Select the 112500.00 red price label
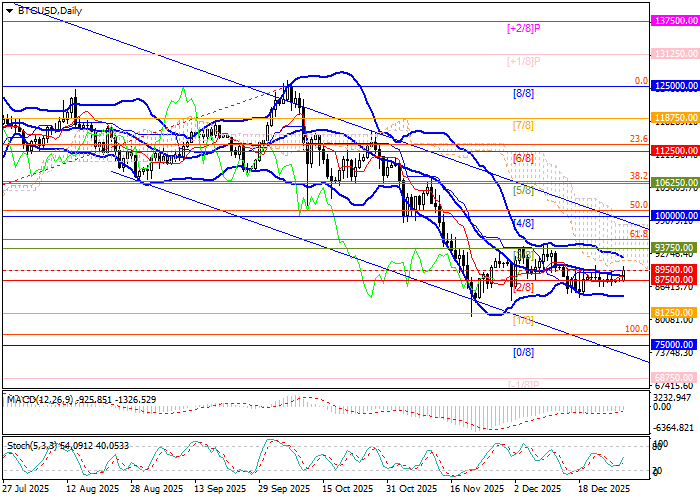 [675, 150]
